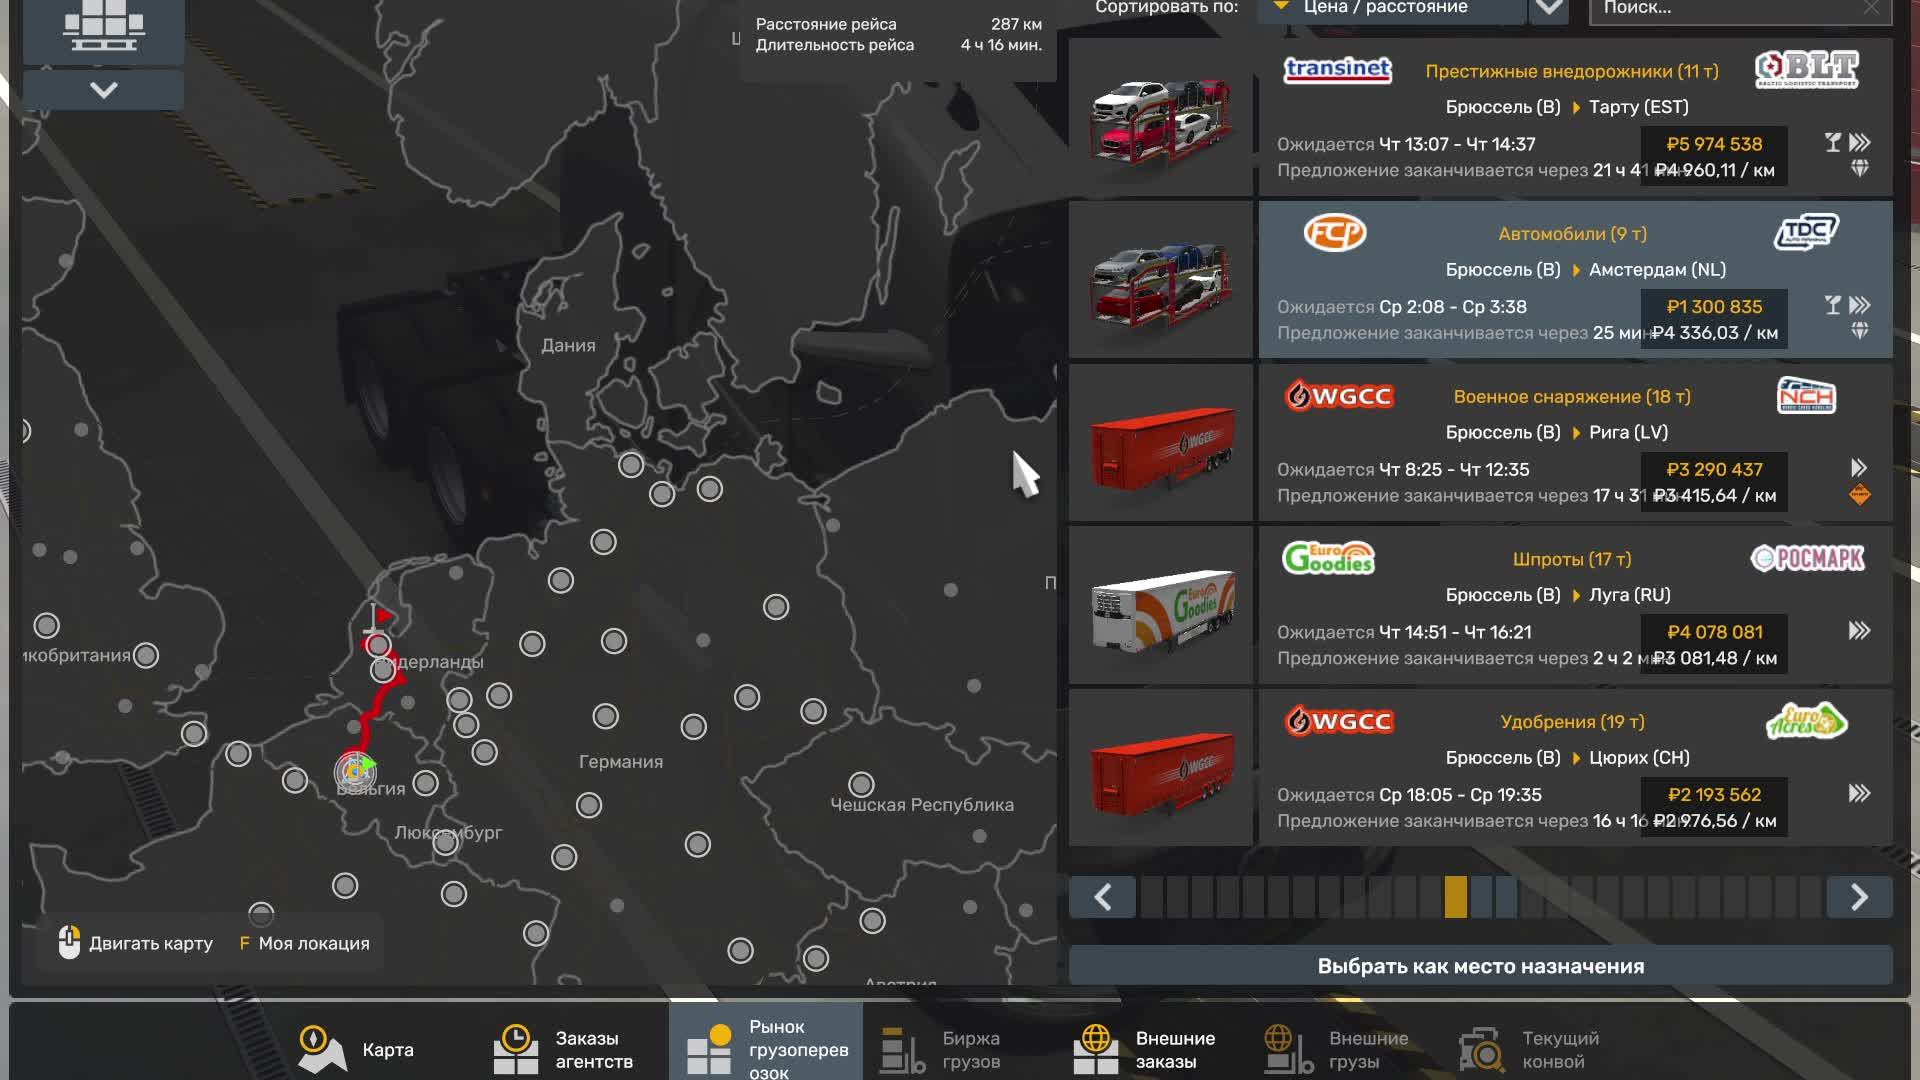The image size is (1920, 1080).
Task: Clear the search field with the X
Action: (x=1872, y=8)
